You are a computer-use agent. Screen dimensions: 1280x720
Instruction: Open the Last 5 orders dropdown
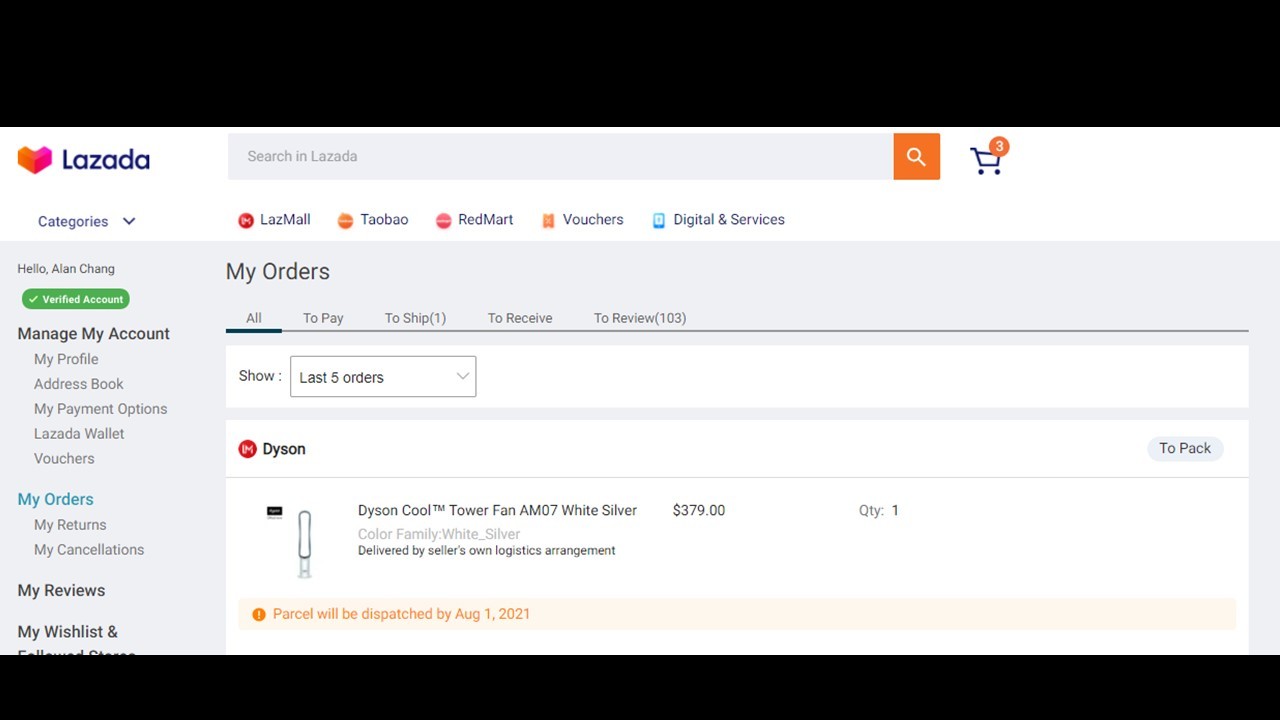pos(383,376)
